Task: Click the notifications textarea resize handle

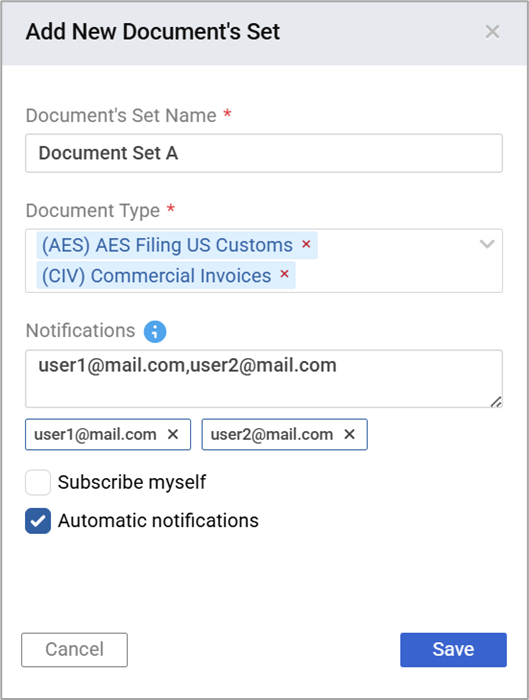Action: tap(496, 402)
